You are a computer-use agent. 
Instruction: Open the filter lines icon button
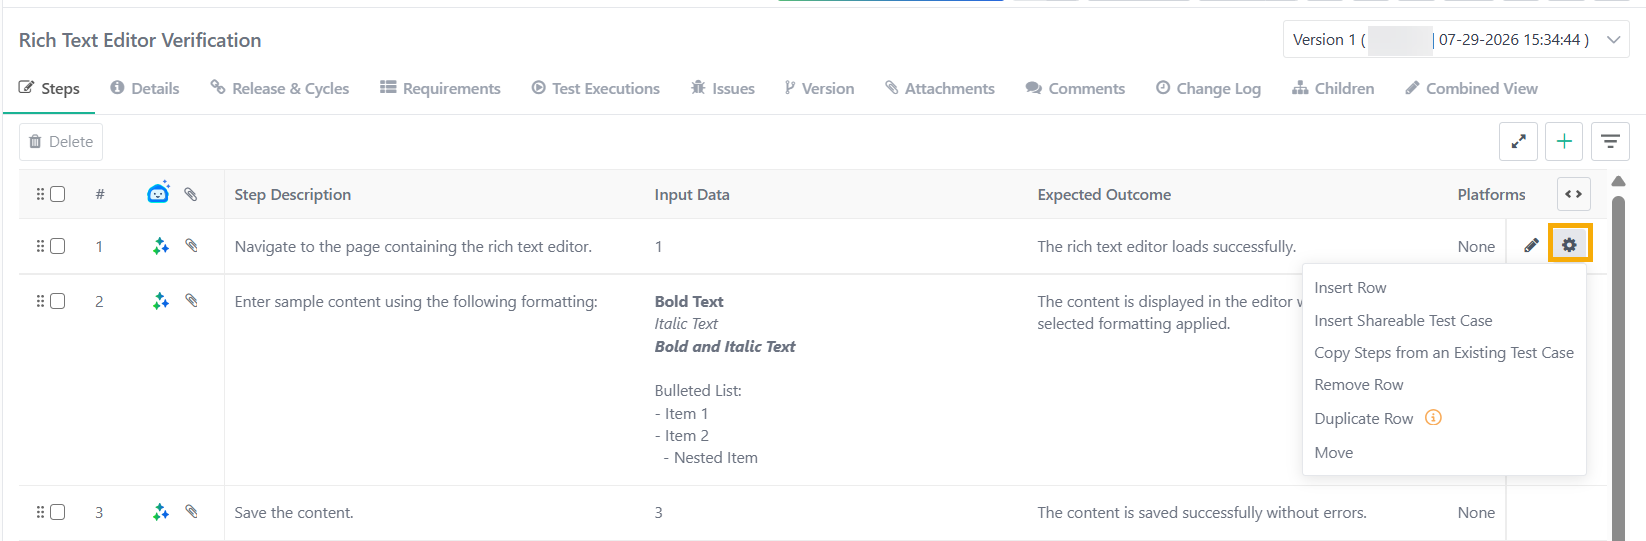coord(1610,141)
